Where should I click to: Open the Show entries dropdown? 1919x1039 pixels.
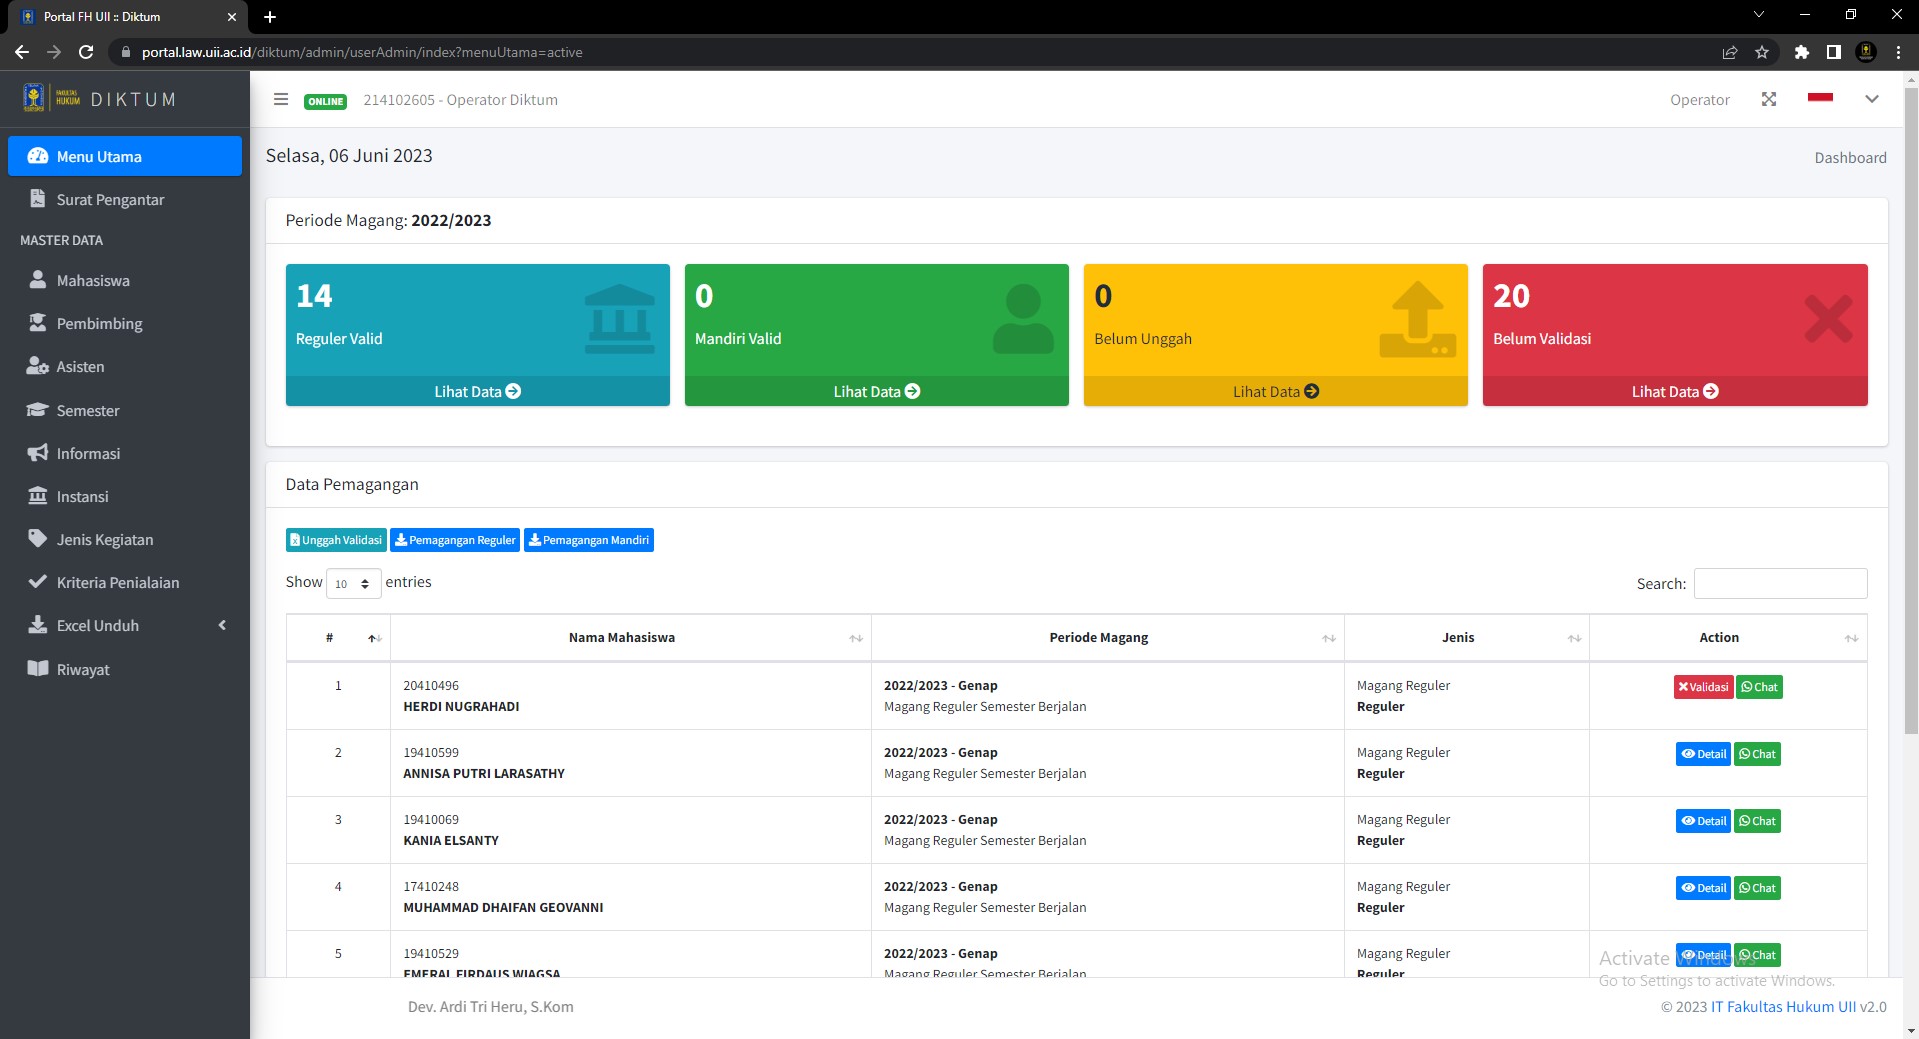click(354, 583)
